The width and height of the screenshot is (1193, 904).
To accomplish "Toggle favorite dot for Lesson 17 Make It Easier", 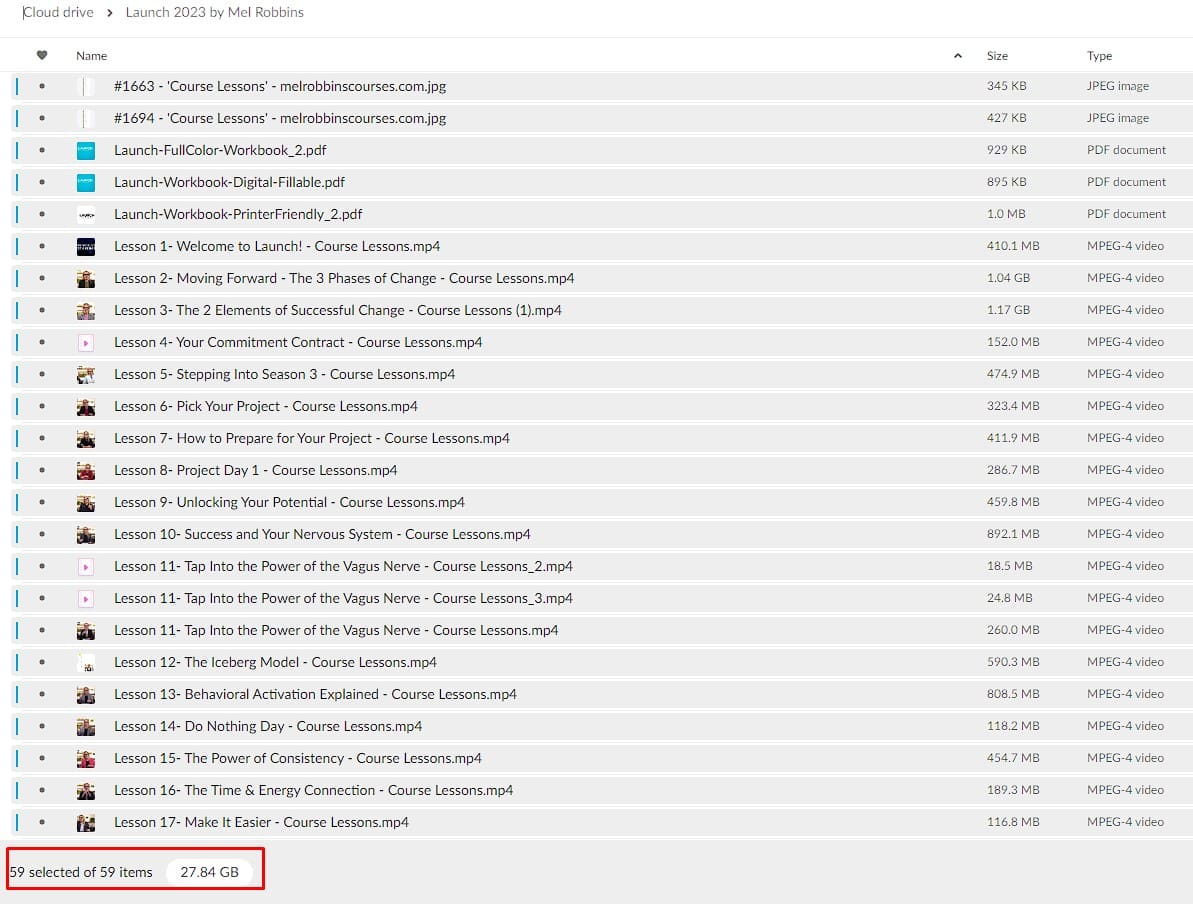I will click(x=42, y=822).
